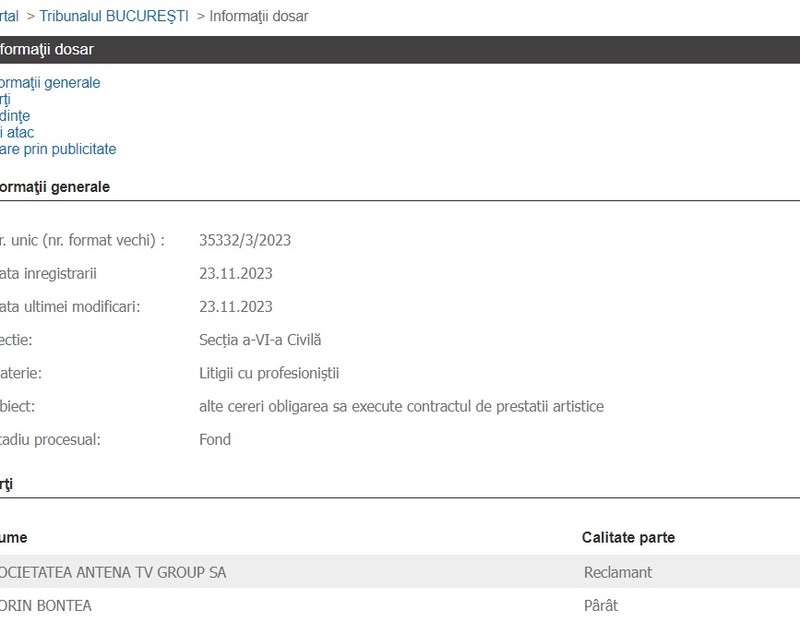
Task: Select the case object text about prestatii artistice
Action: (x=402, y=407)
